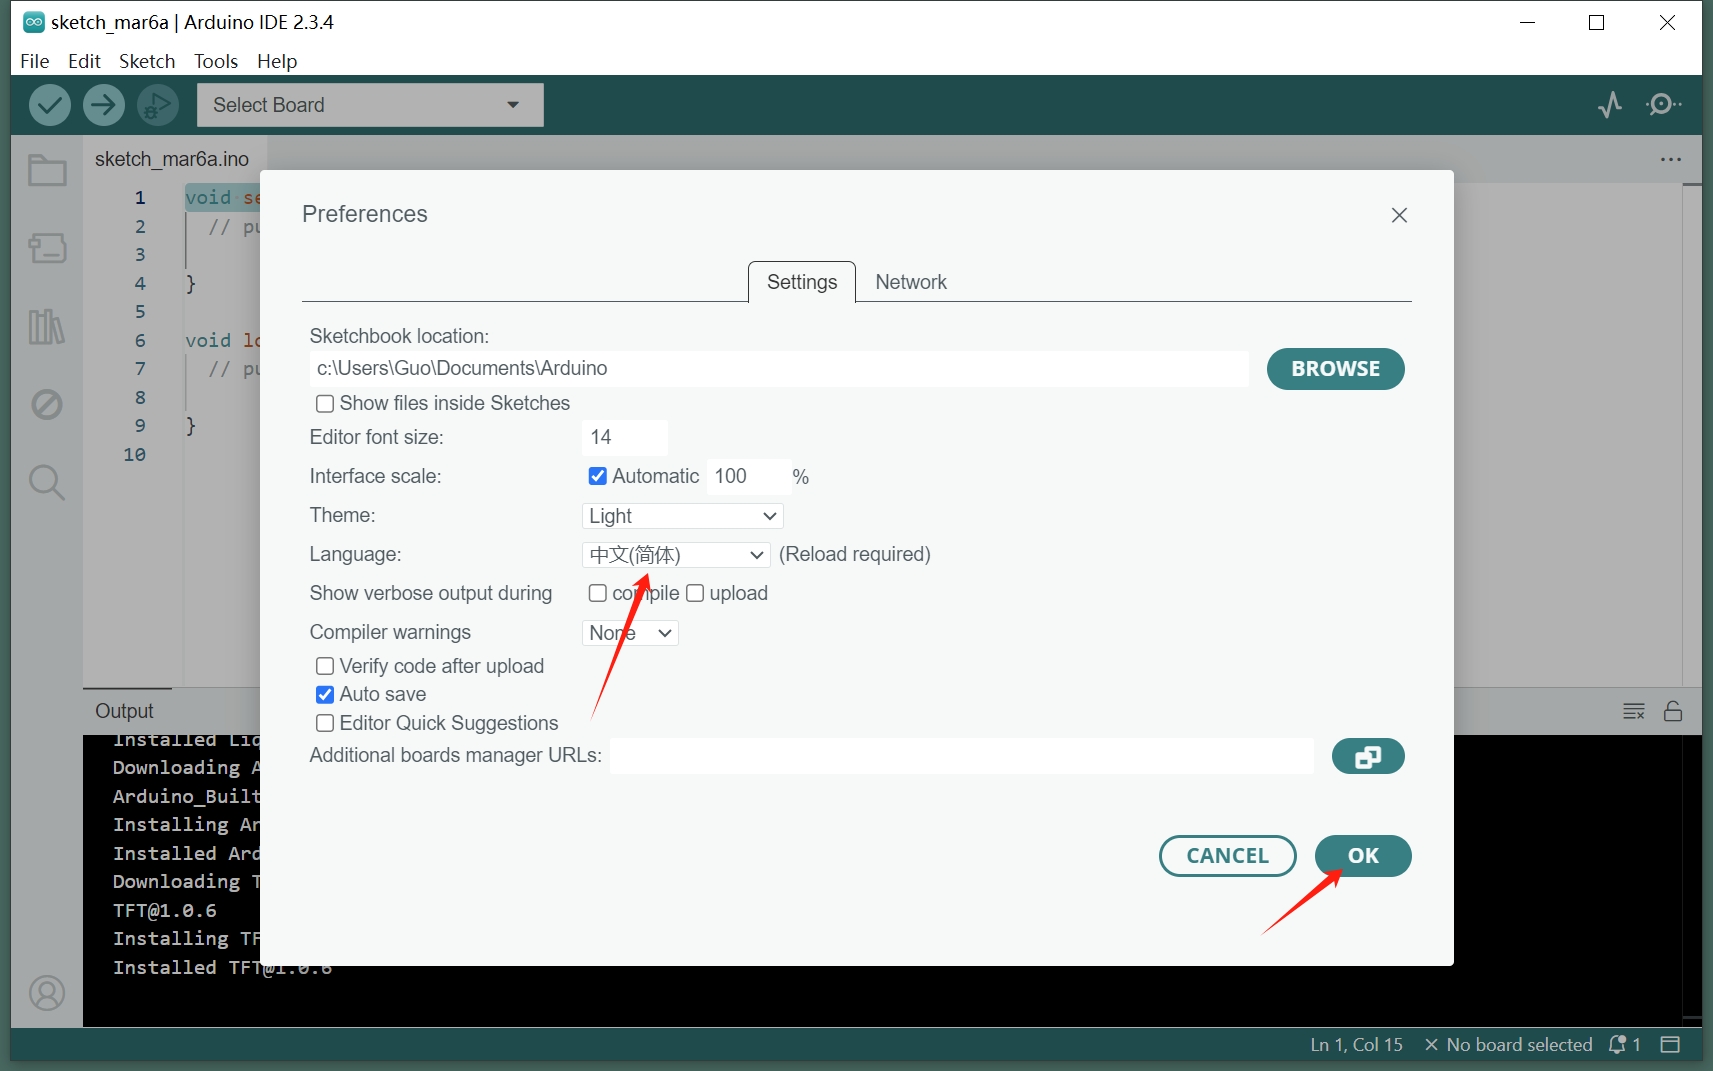The height and width of the screenshot is (1071, 1713).
Task: Select the sketch_mar6a.ino editor tab
Action: click(172, 159)
